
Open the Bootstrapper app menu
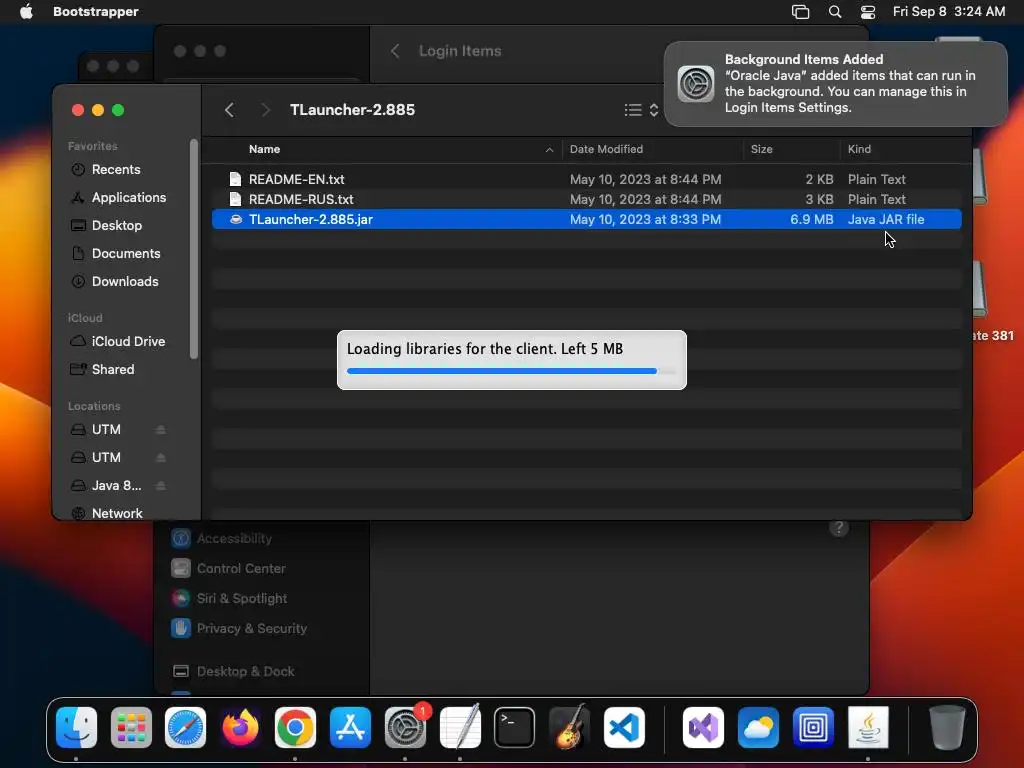96,12
